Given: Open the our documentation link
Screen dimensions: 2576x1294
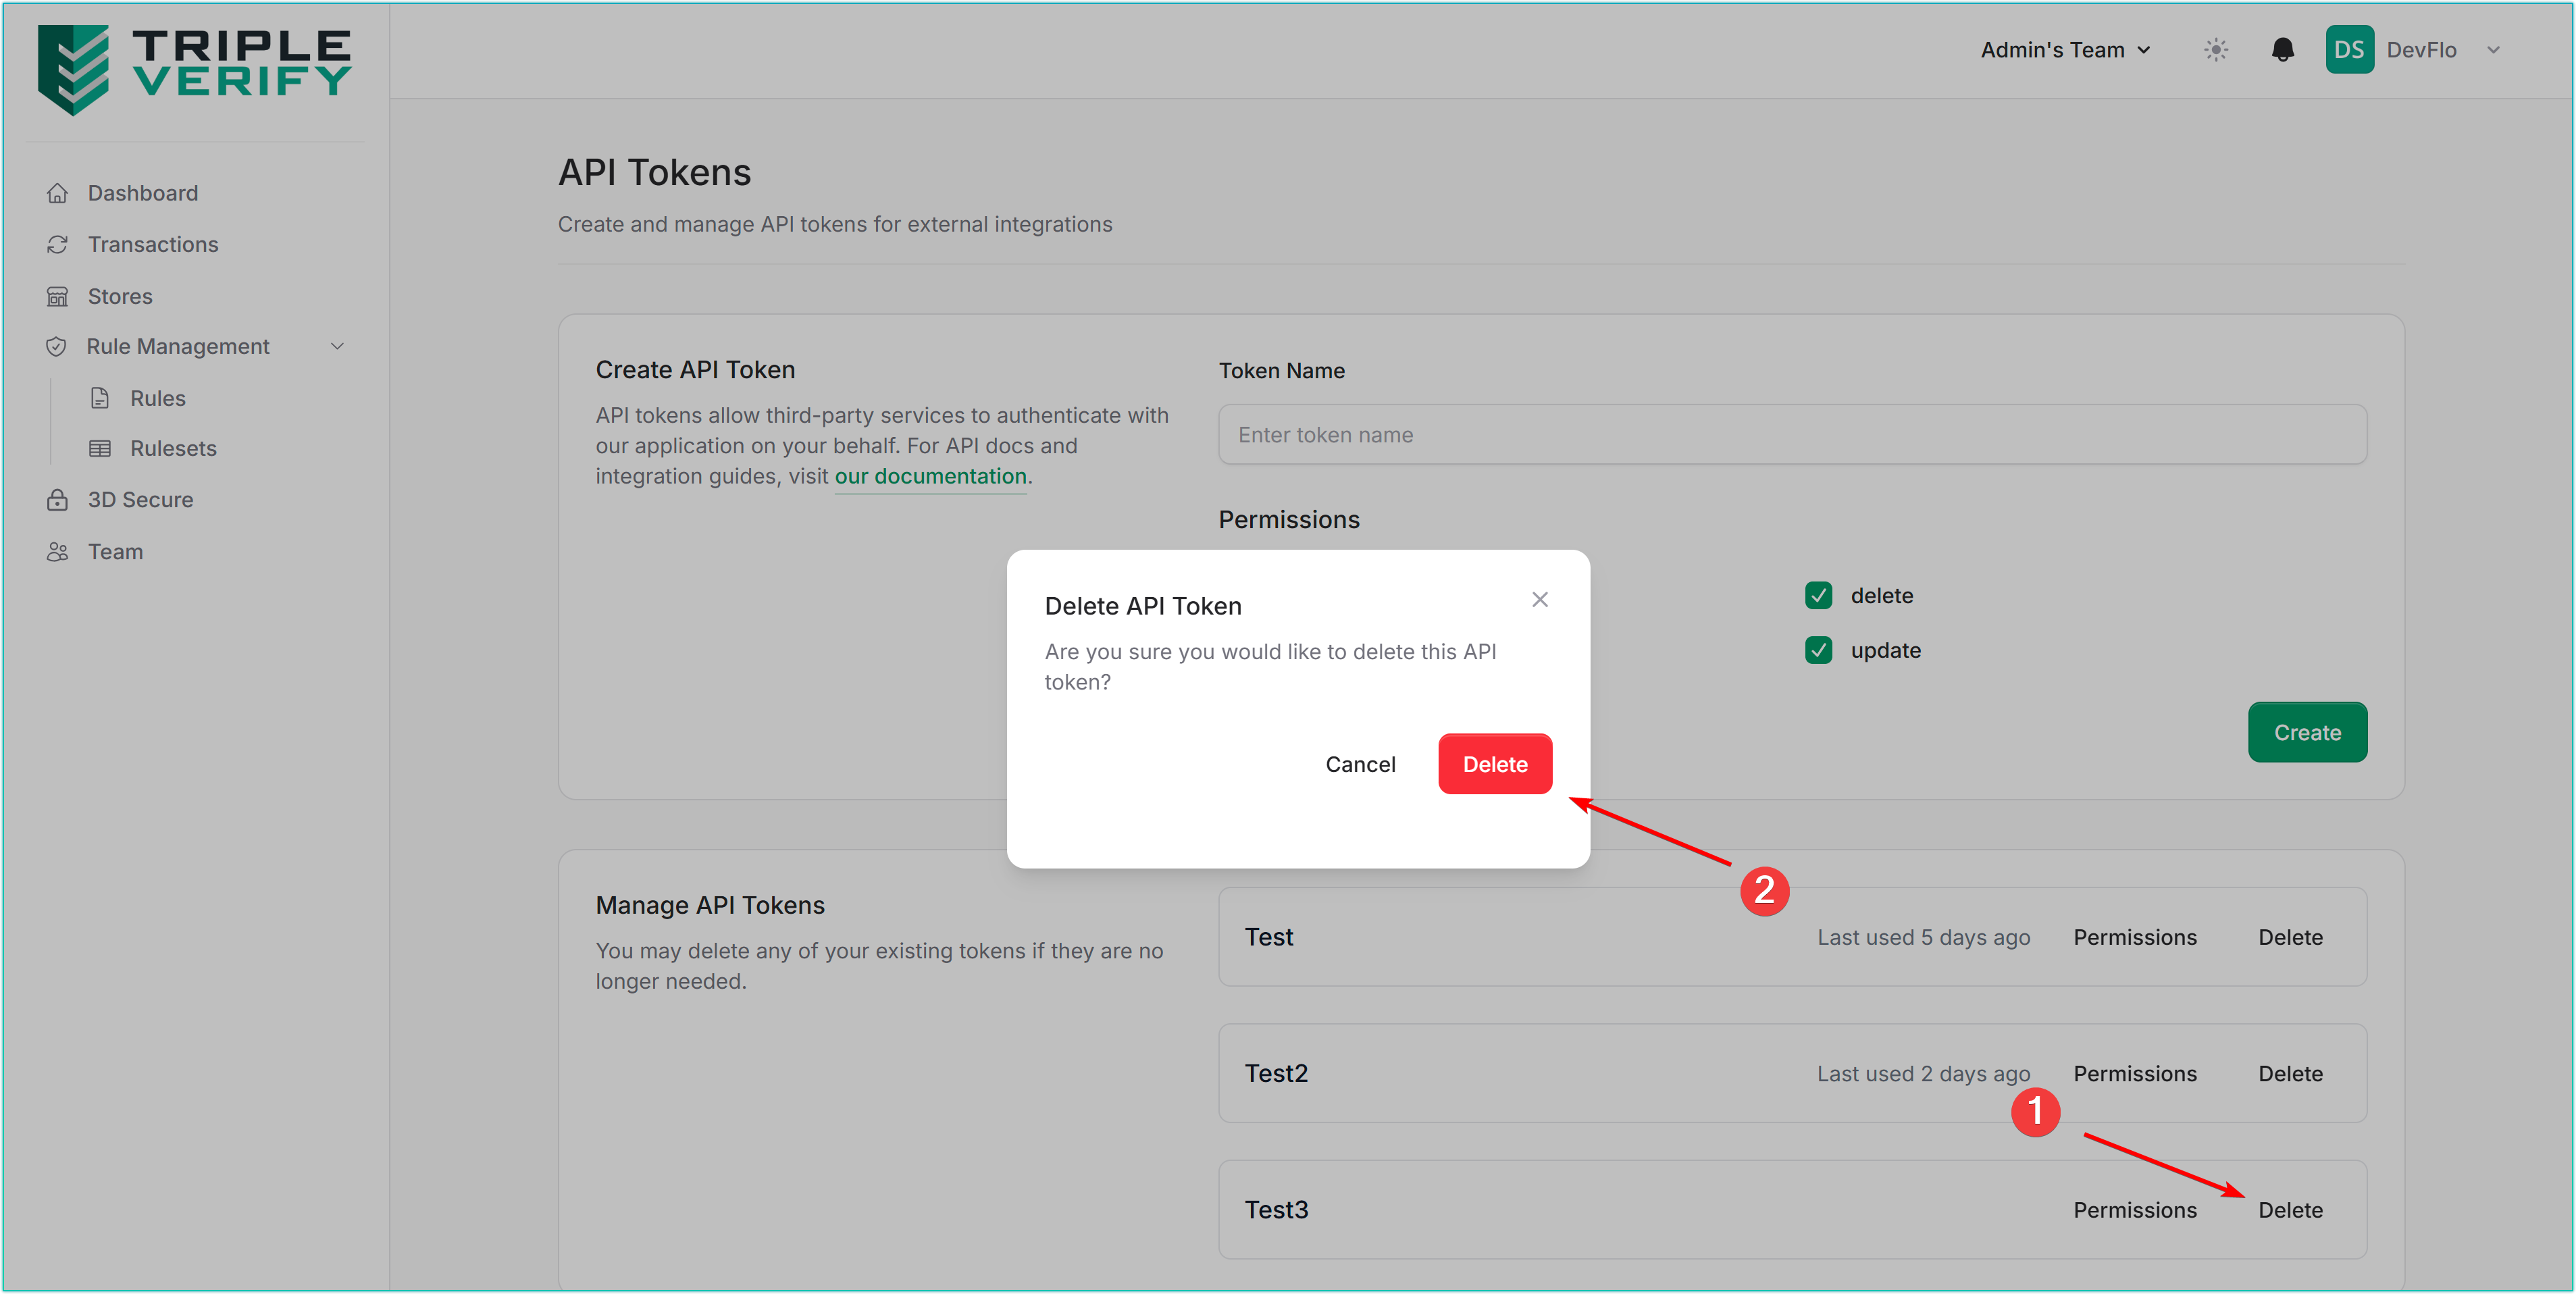Looking at the screenshot, I should click(x=930, y=476).
